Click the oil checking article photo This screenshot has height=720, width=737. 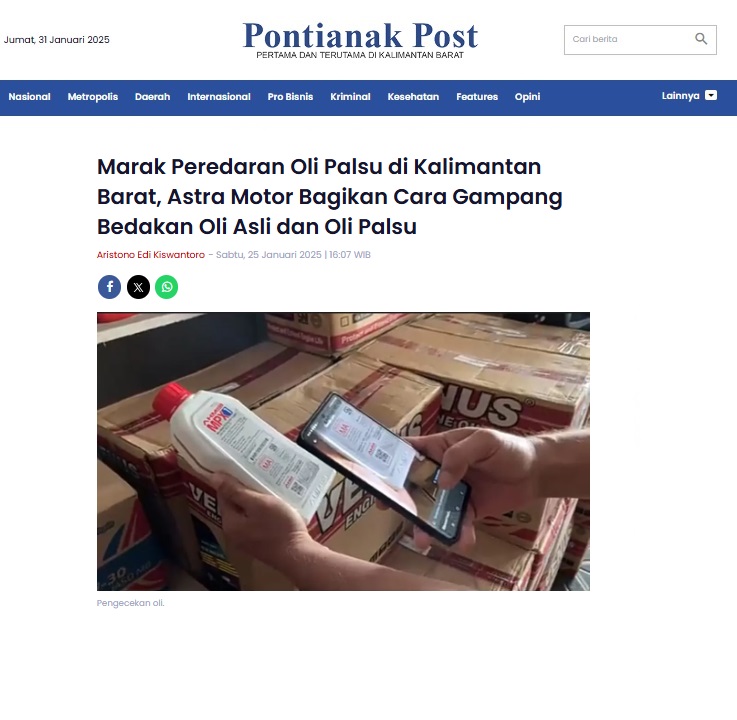[x=343, y=451]
